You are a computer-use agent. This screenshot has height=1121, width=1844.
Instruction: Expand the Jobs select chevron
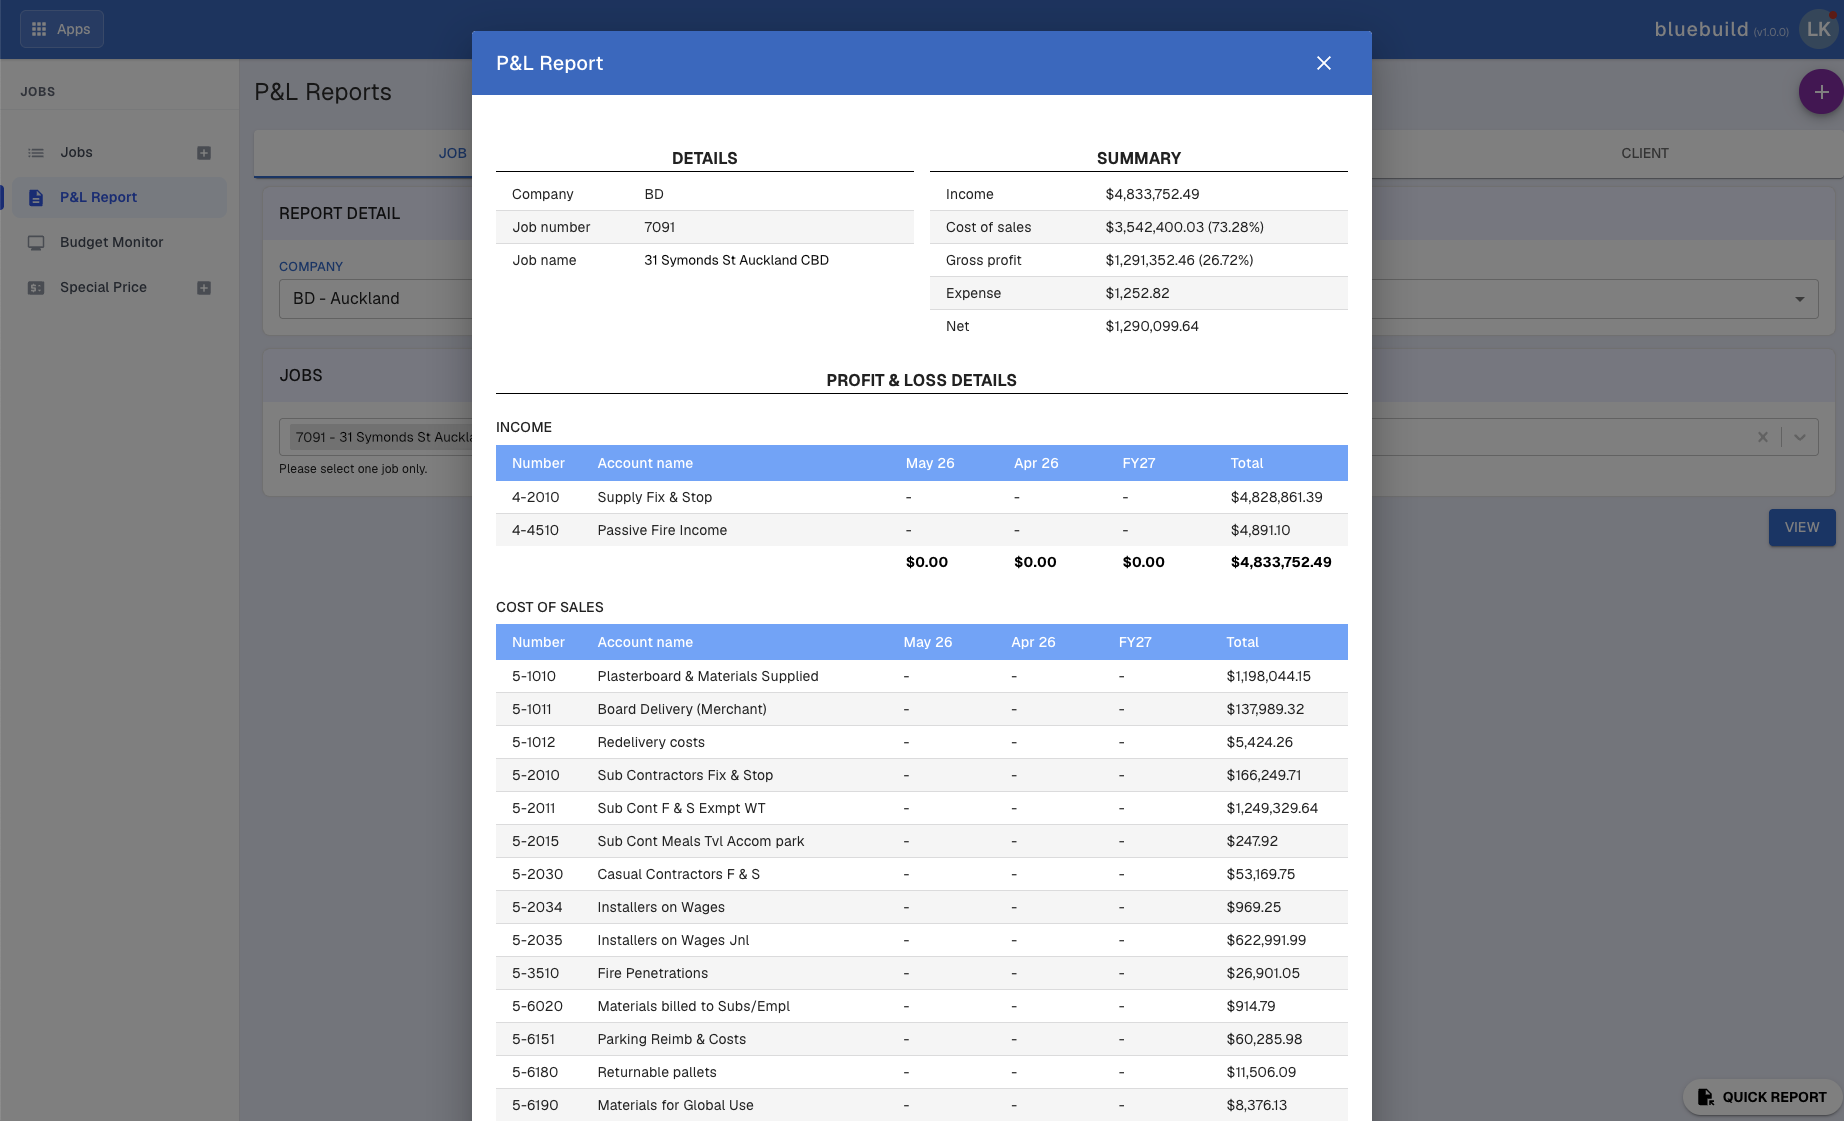[1800, 437]
